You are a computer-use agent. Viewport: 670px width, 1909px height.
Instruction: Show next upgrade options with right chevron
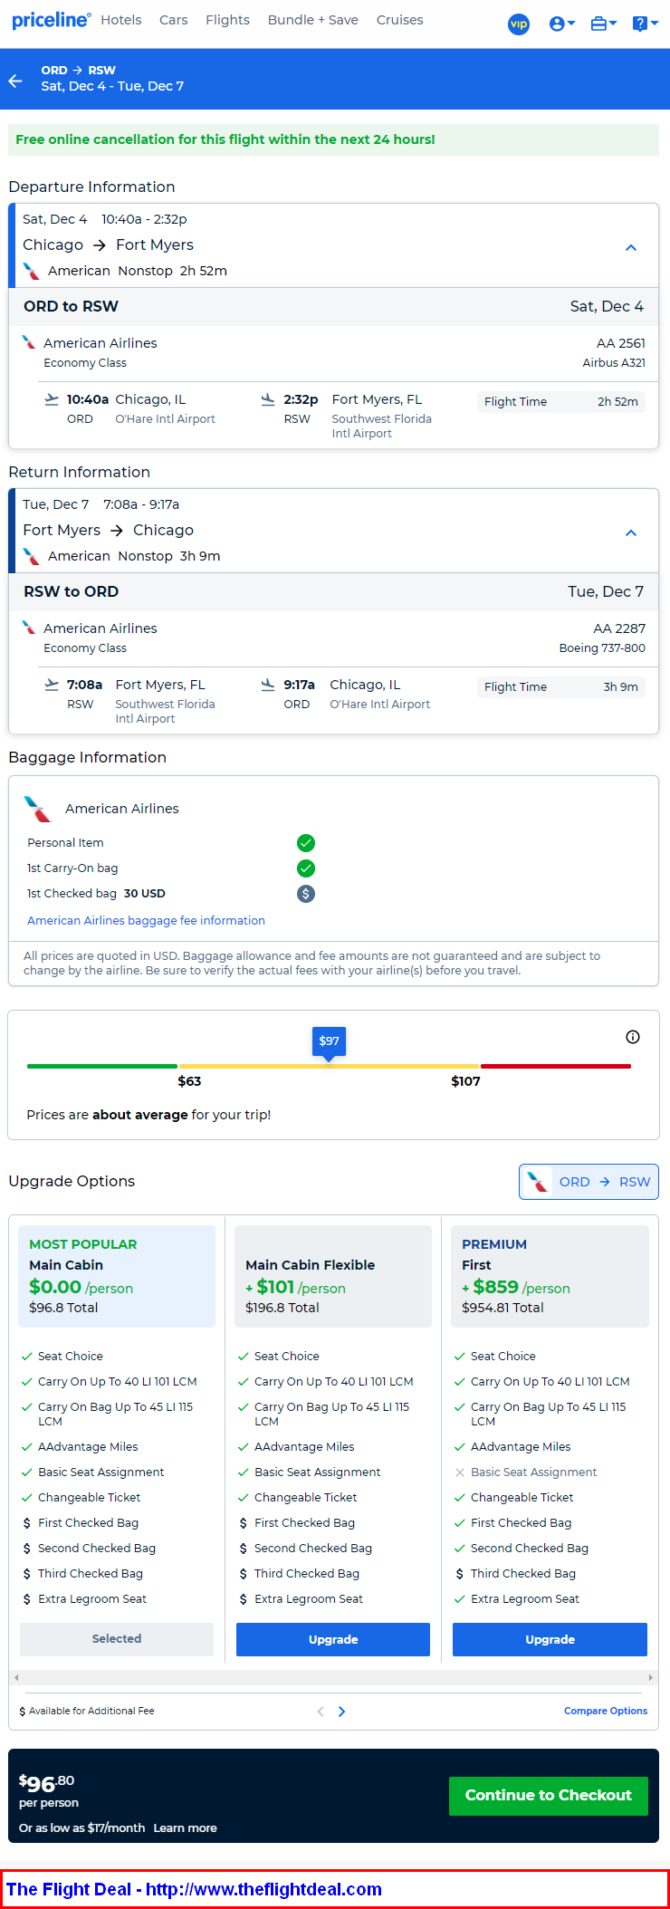click(342, 1711)
